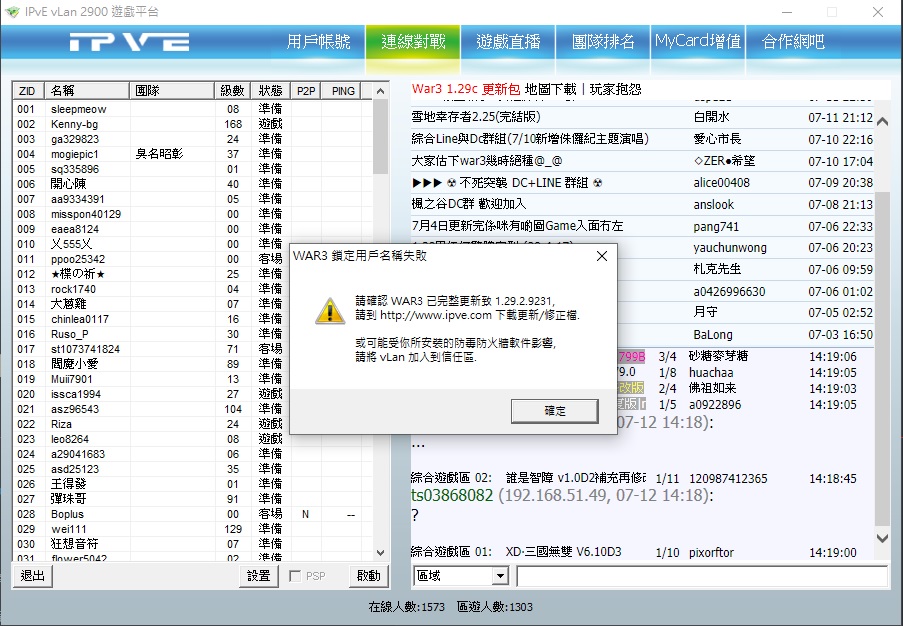Select user 開心陳 in the list
Screen dimensions: 903x626
click(192, 184)
